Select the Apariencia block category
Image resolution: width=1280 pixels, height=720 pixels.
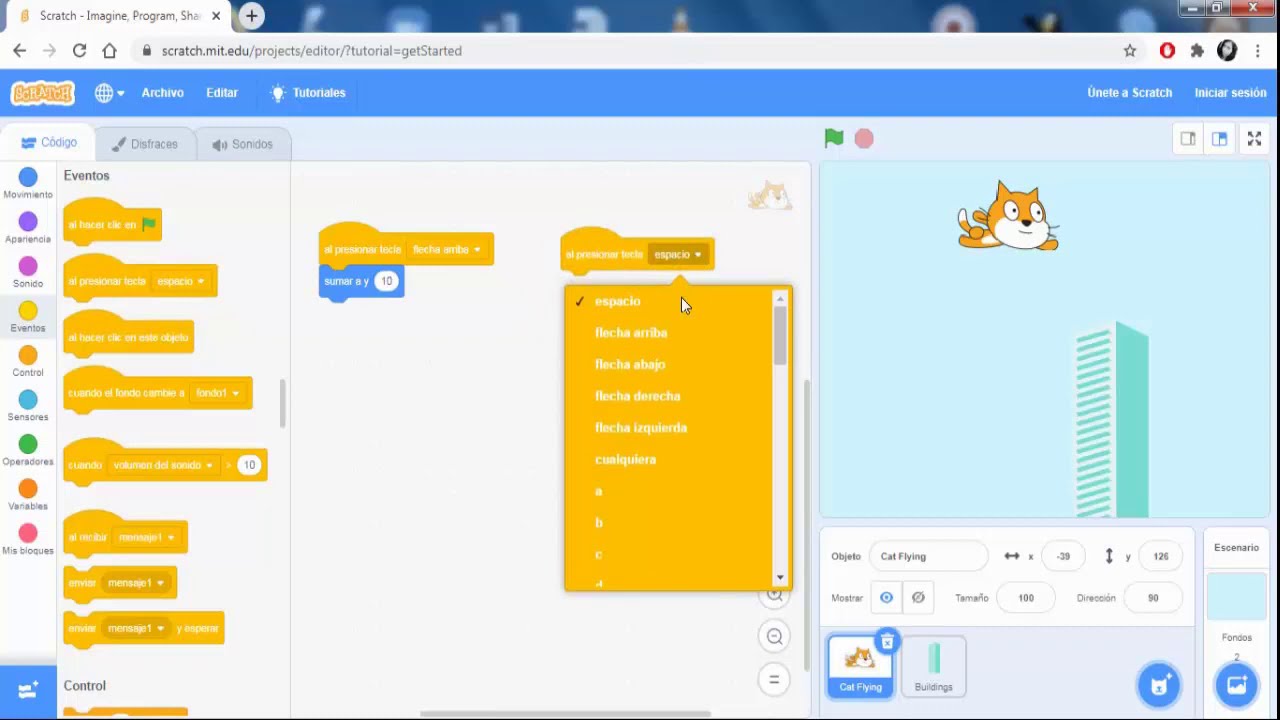28,228
